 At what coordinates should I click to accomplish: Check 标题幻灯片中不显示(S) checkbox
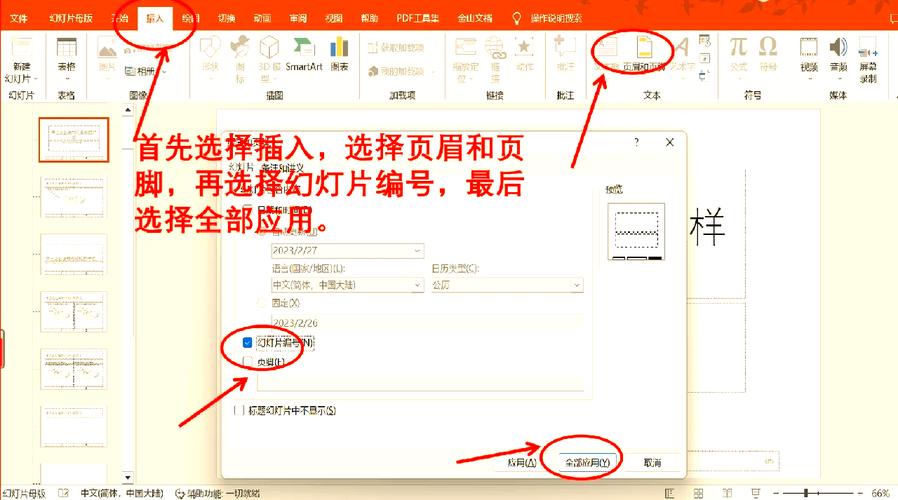[x=238, y=410]
